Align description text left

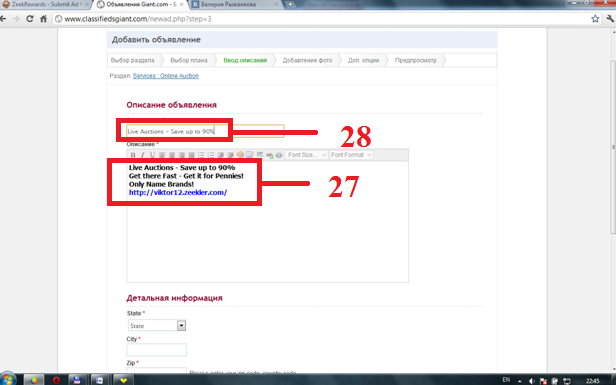click(x=162, y=155)
